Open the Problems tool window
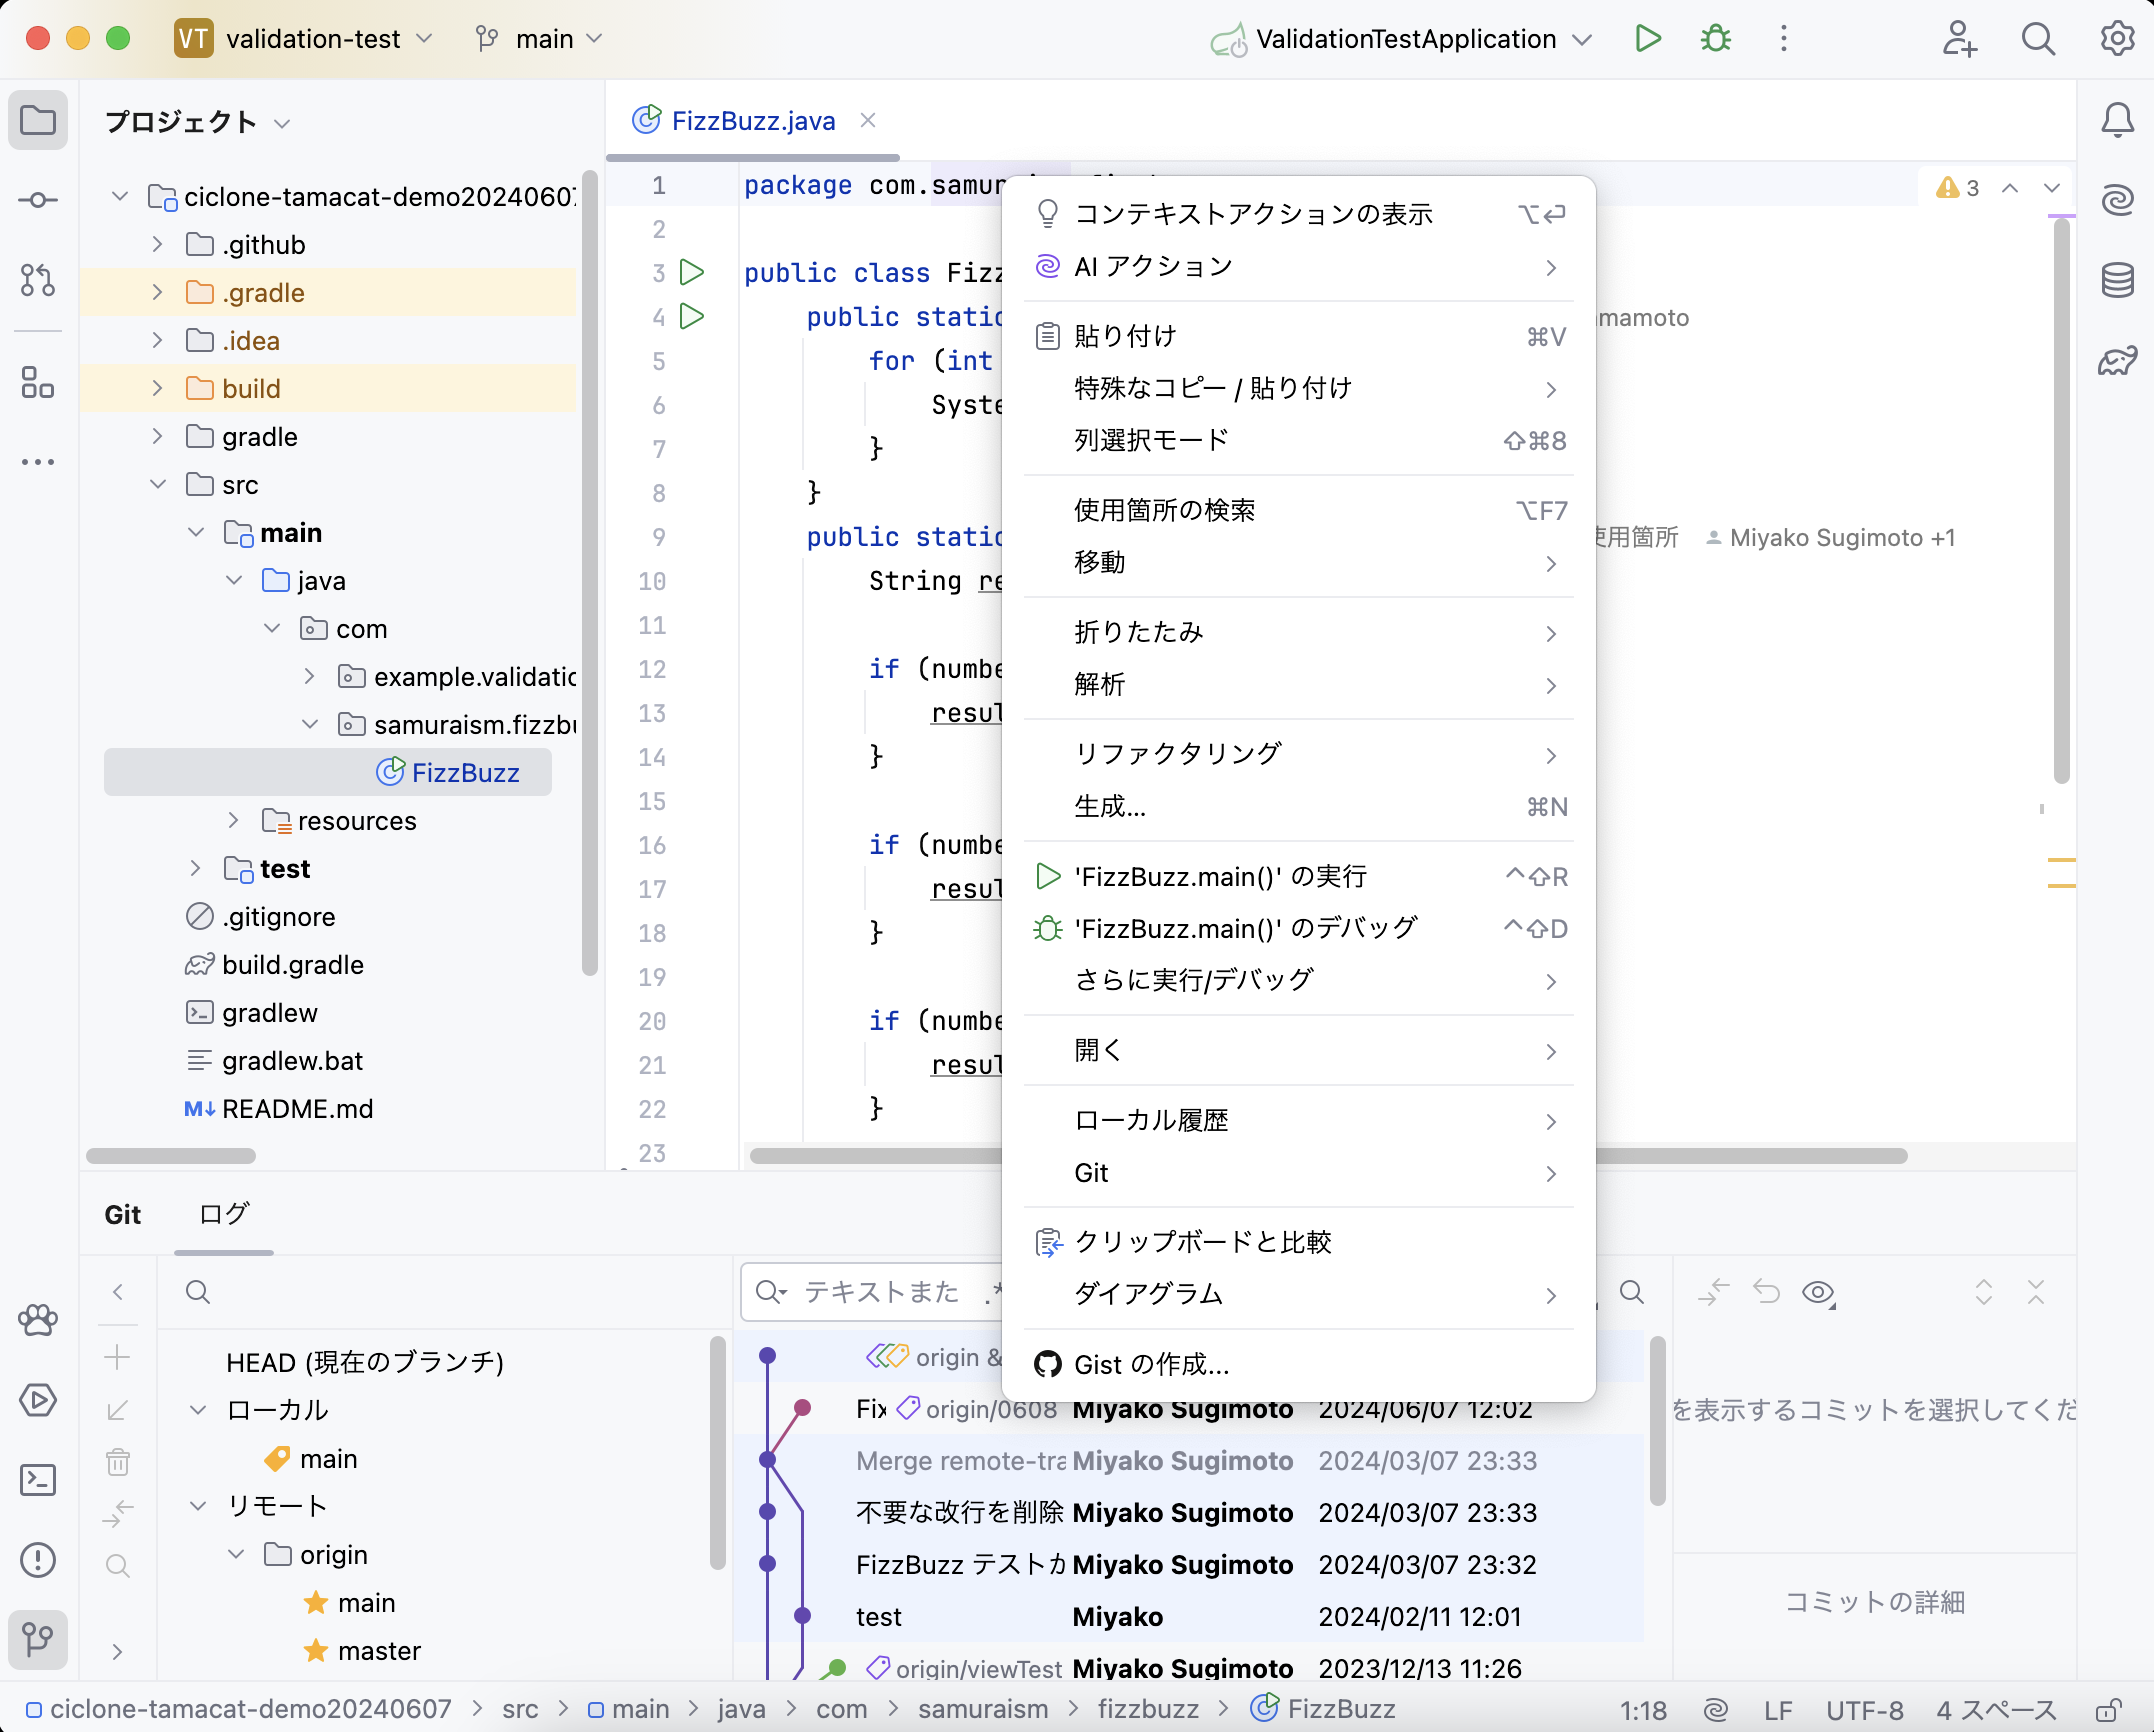Viewport: 2154px width, 1732px height. tap(38, 1560)
